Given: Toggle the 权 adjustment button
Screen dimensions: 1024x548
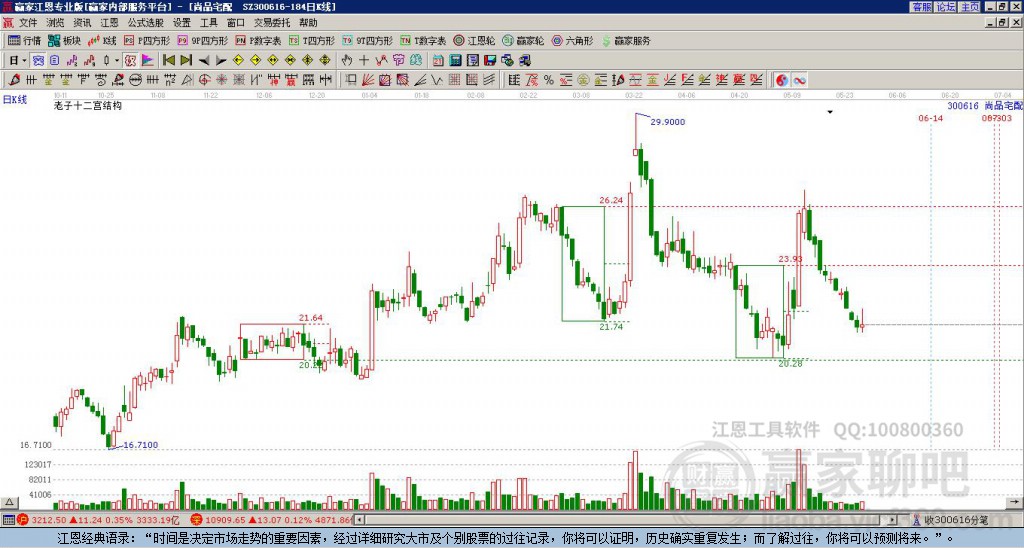Looking at the screenshot, I should pos(130,61).
